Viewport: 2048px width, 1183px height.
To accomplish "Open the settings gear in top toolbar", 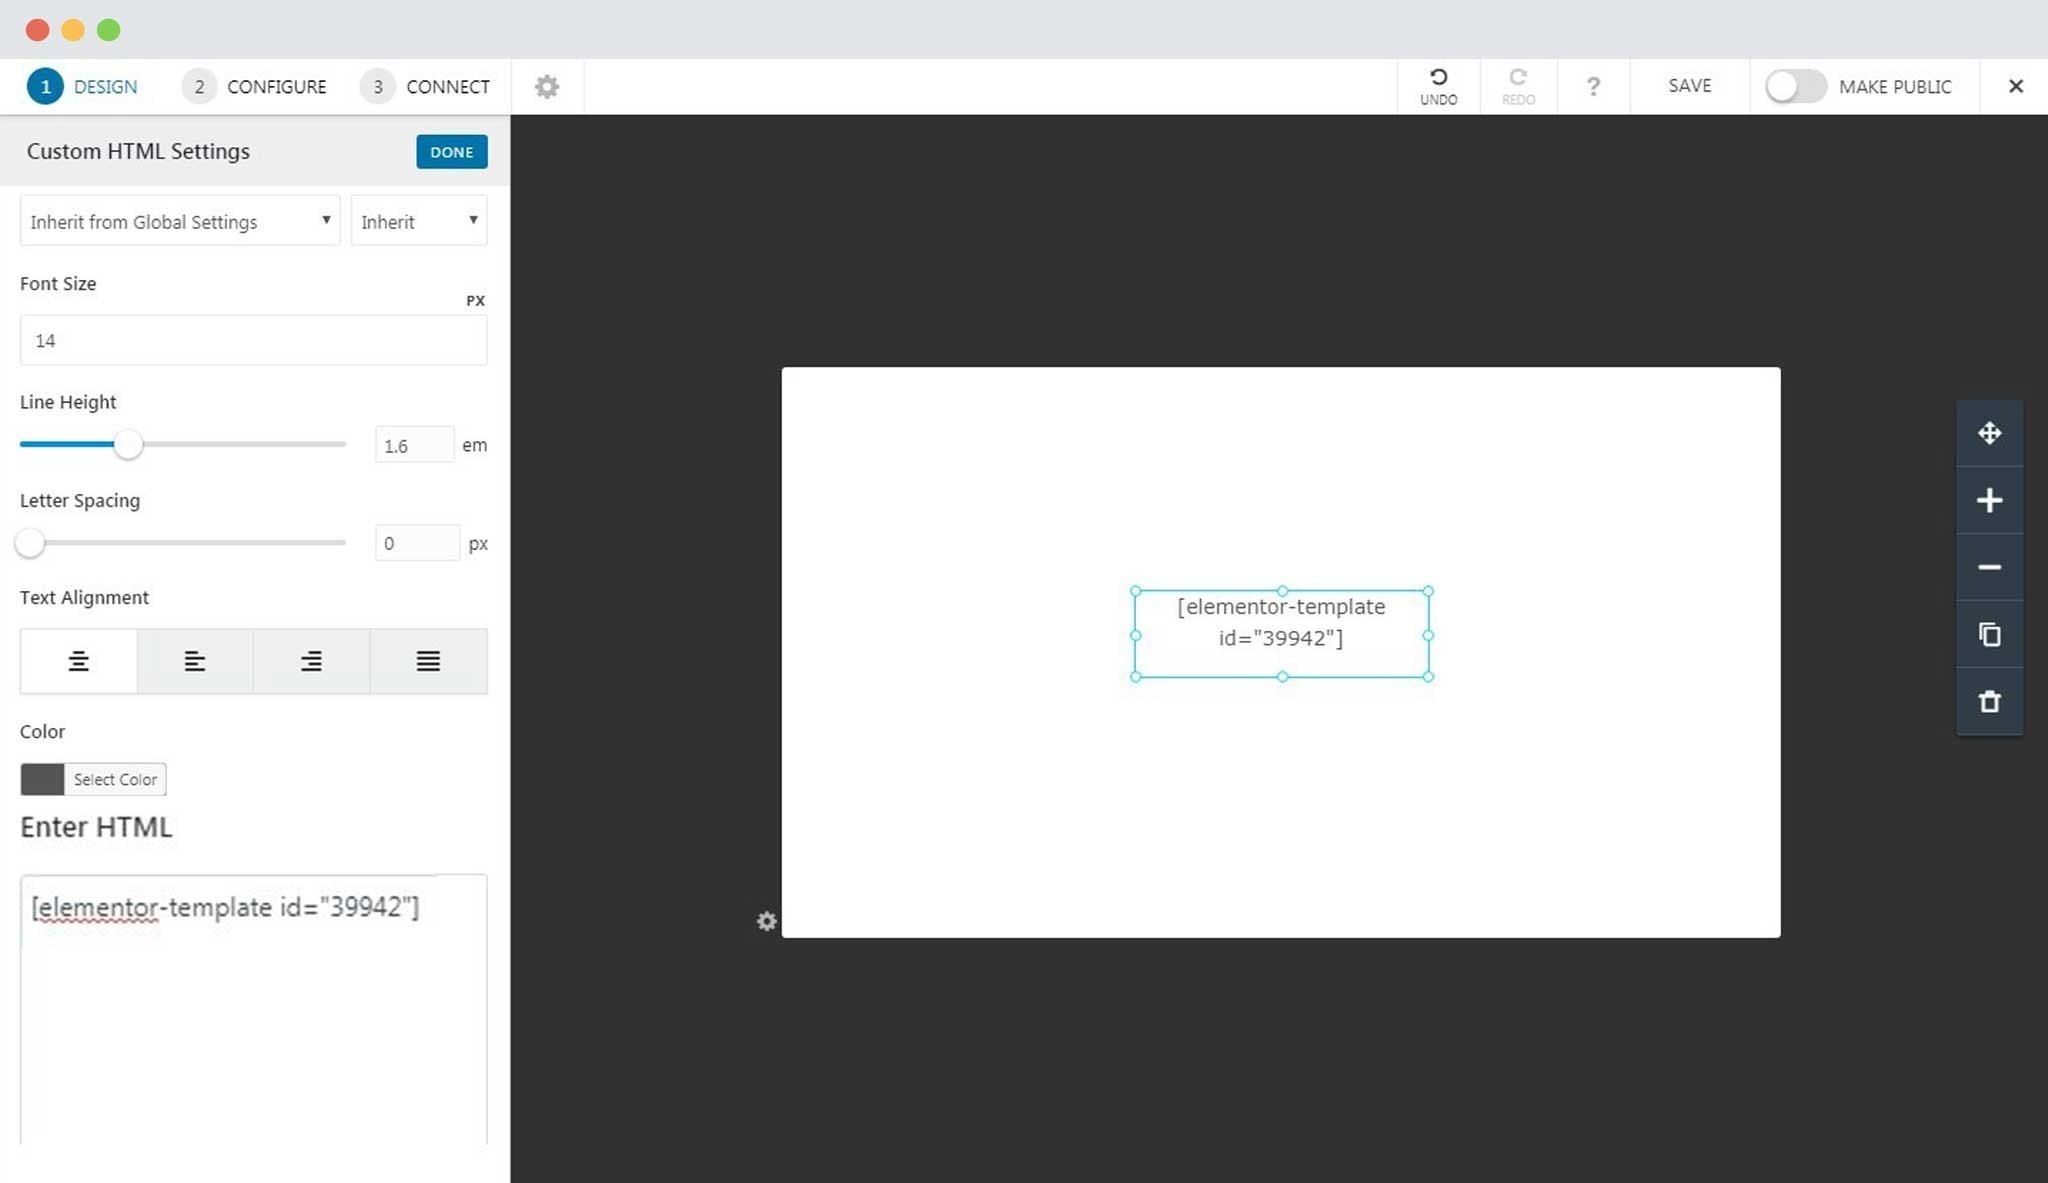I will (x=547, y=87).
